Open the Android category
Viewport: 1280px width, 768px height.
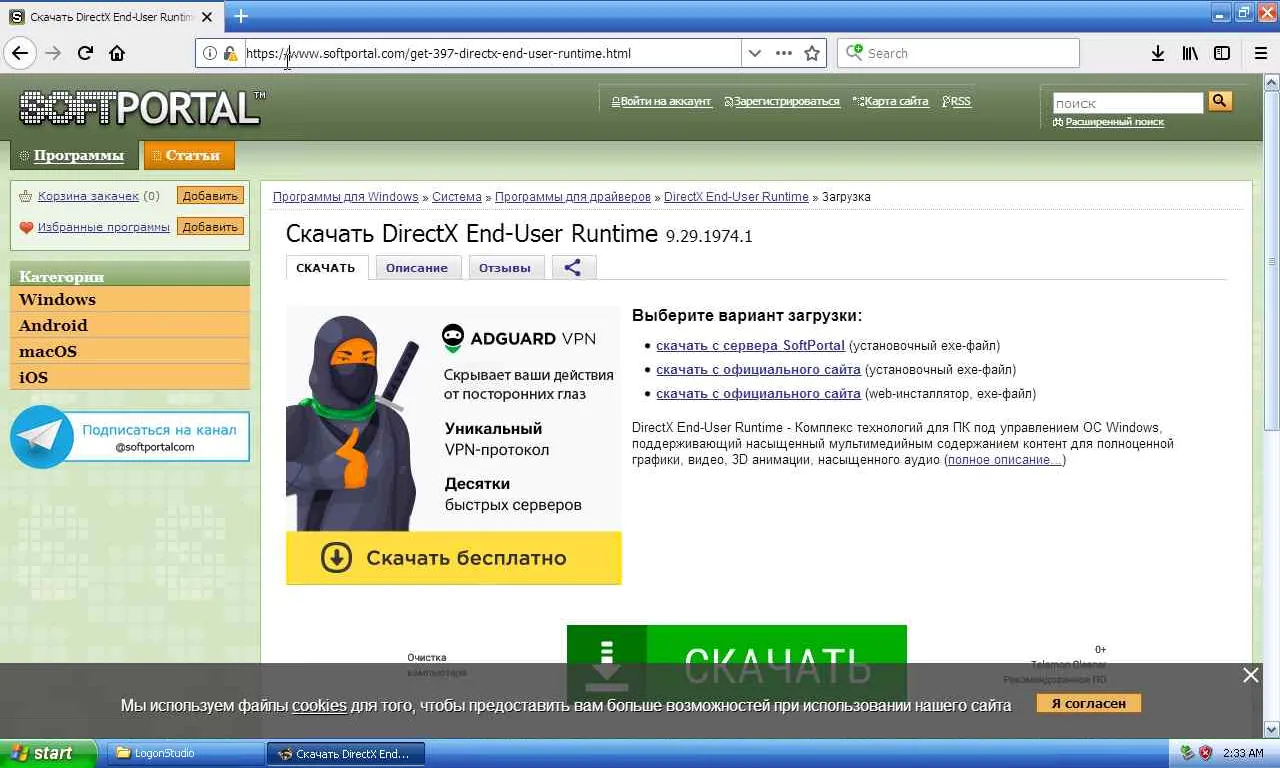pos(129,325)
